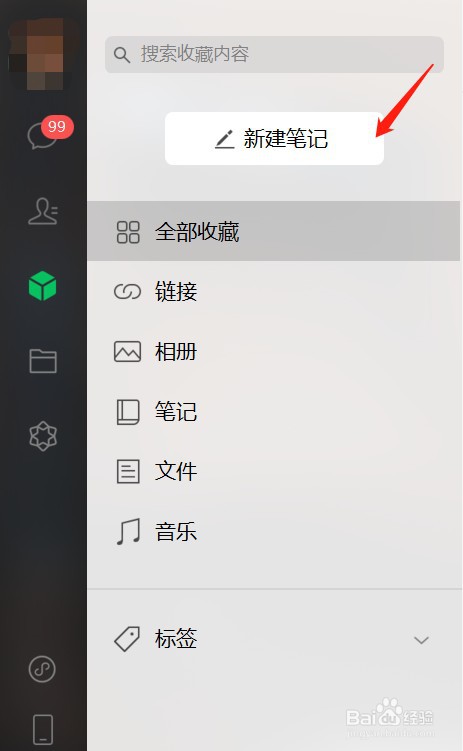463x751 pixels.
Task: Click the magnifier icon in search box
Action: point(122,55)
